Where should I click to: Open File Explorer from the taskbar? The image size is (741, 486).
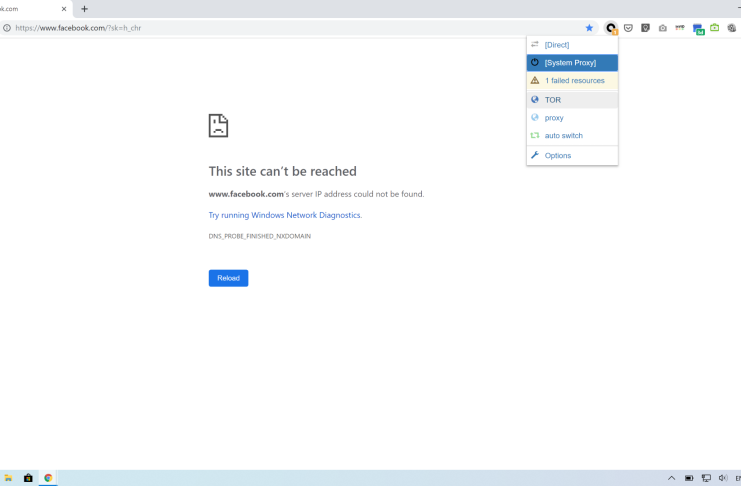(8, 478)
